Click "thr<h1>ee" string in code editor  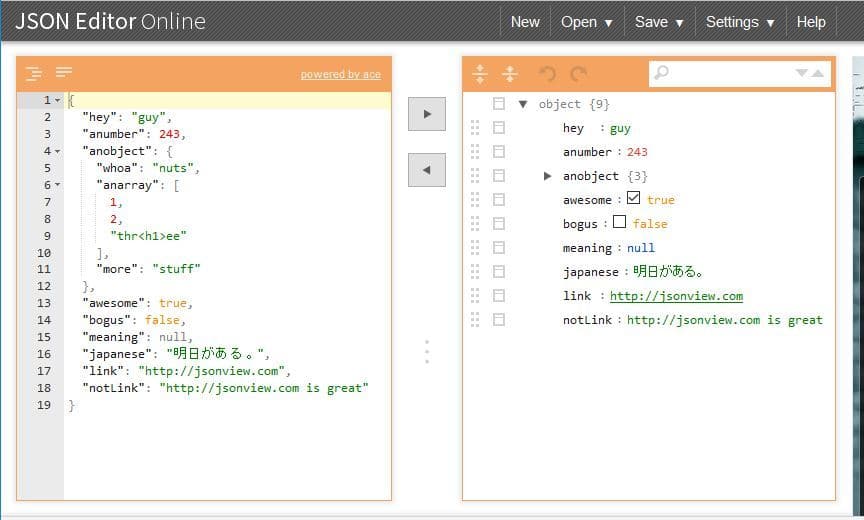click(x=149, y=236)
